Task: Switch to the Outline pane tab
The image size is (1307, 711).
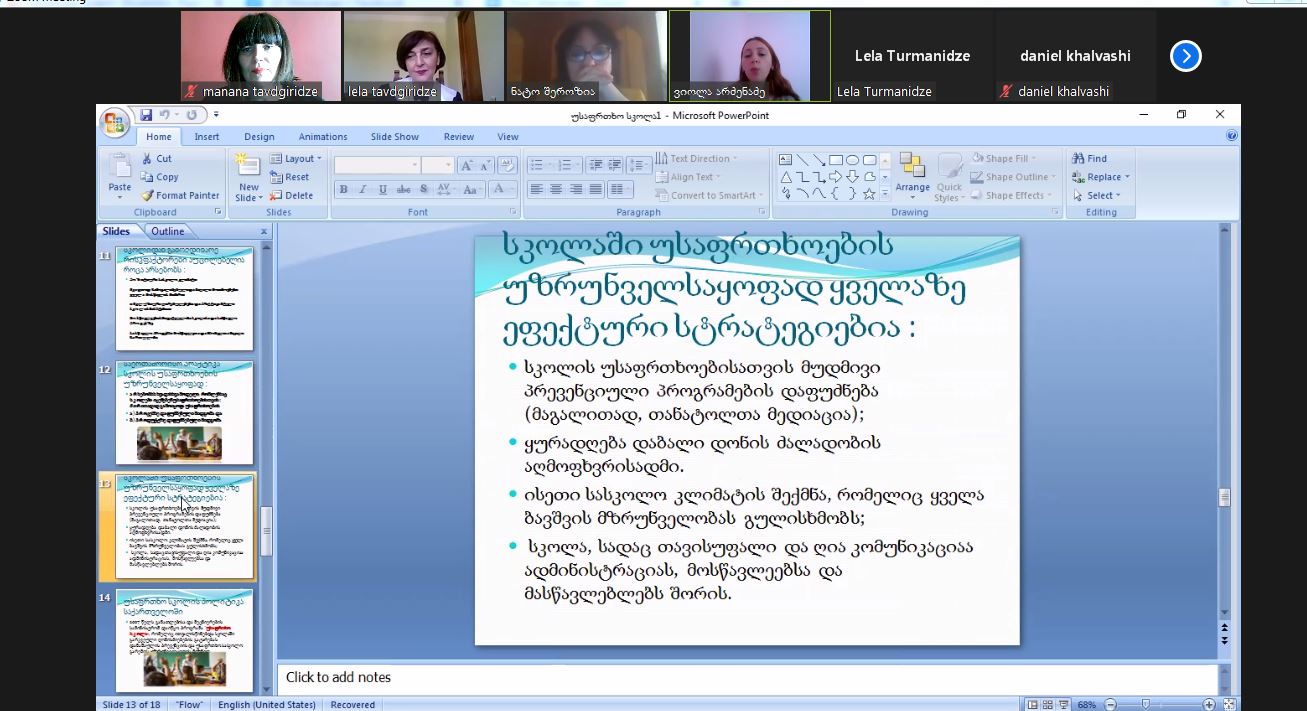Action: click(x=167, y=231)
